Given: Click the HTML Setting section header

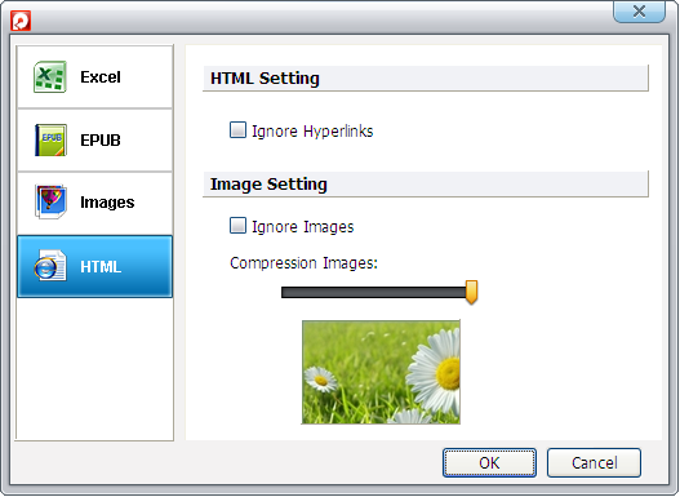Looking at the screenshot, I should click(x=265, y=79).
